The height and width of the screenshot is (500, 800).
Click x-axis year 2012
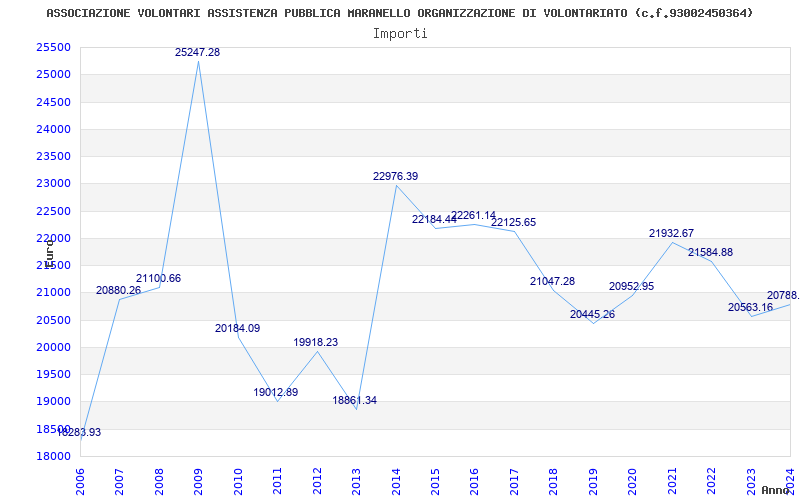317,481
